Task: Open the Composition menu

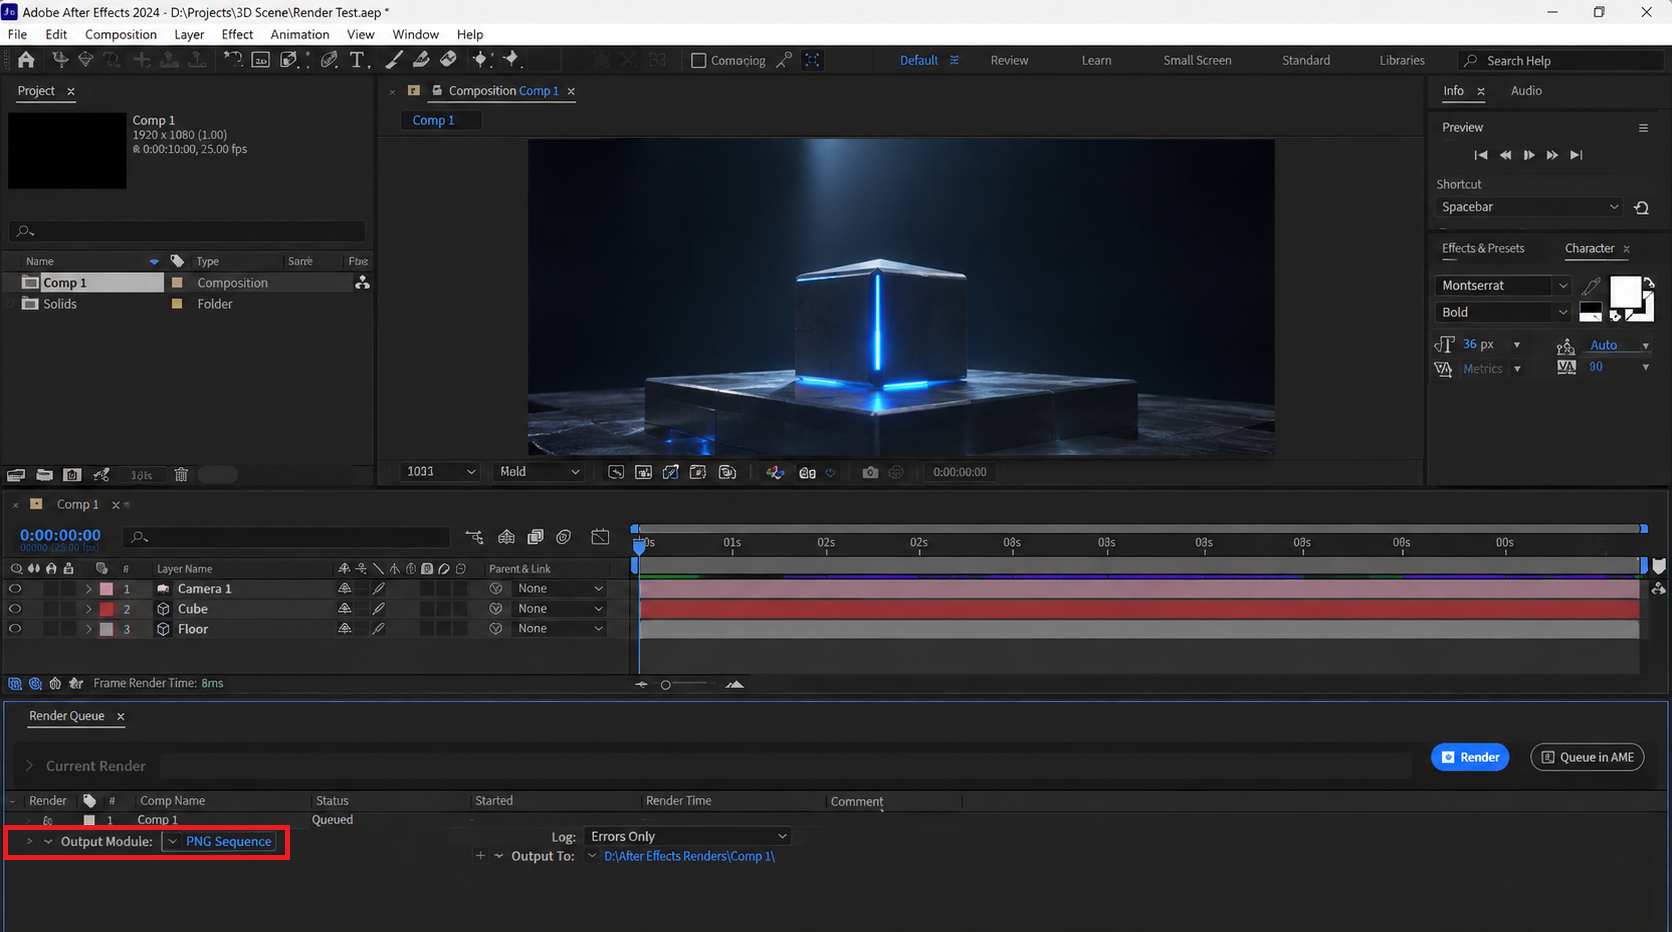Action: pyautogui.click(x=121, y=34)
